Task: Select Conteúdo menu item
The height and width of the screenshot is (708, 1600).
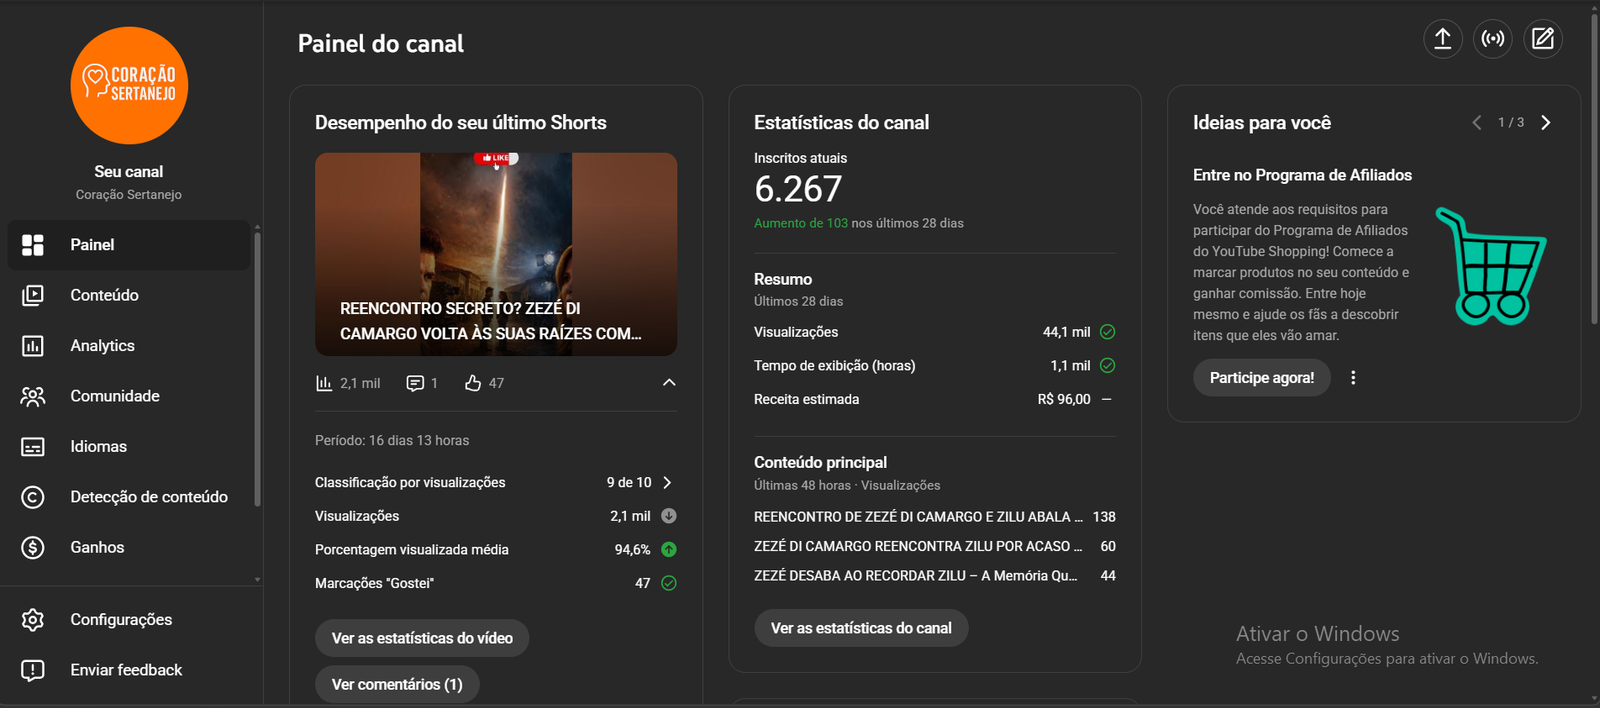Action: (x=104, y=295)
